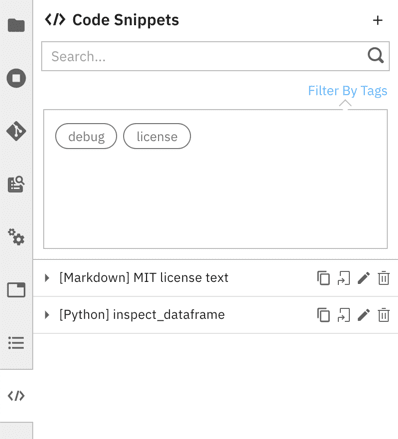Open the property inspector gears icon
Image resolution: width=398 pixels, height=439 pixels.
tap(16, 237)
